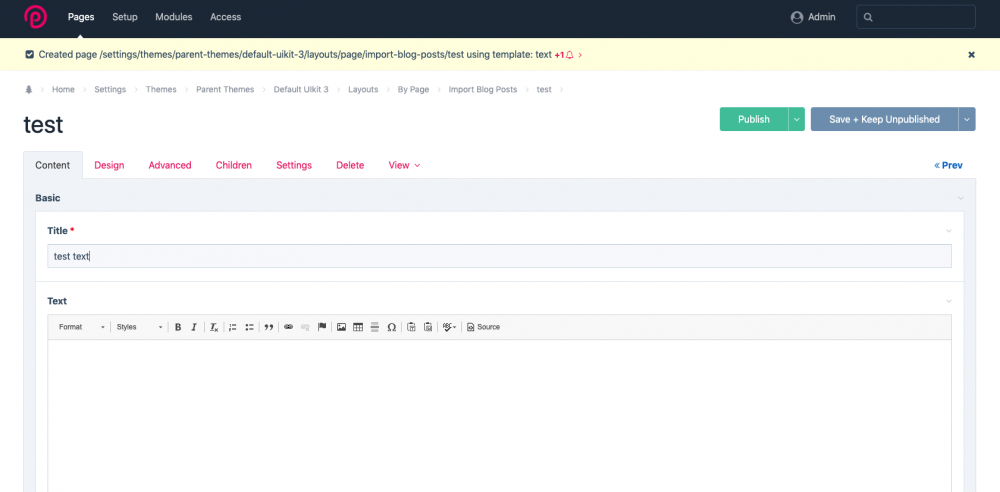Collapse the Text field

(x=948, y=301)
